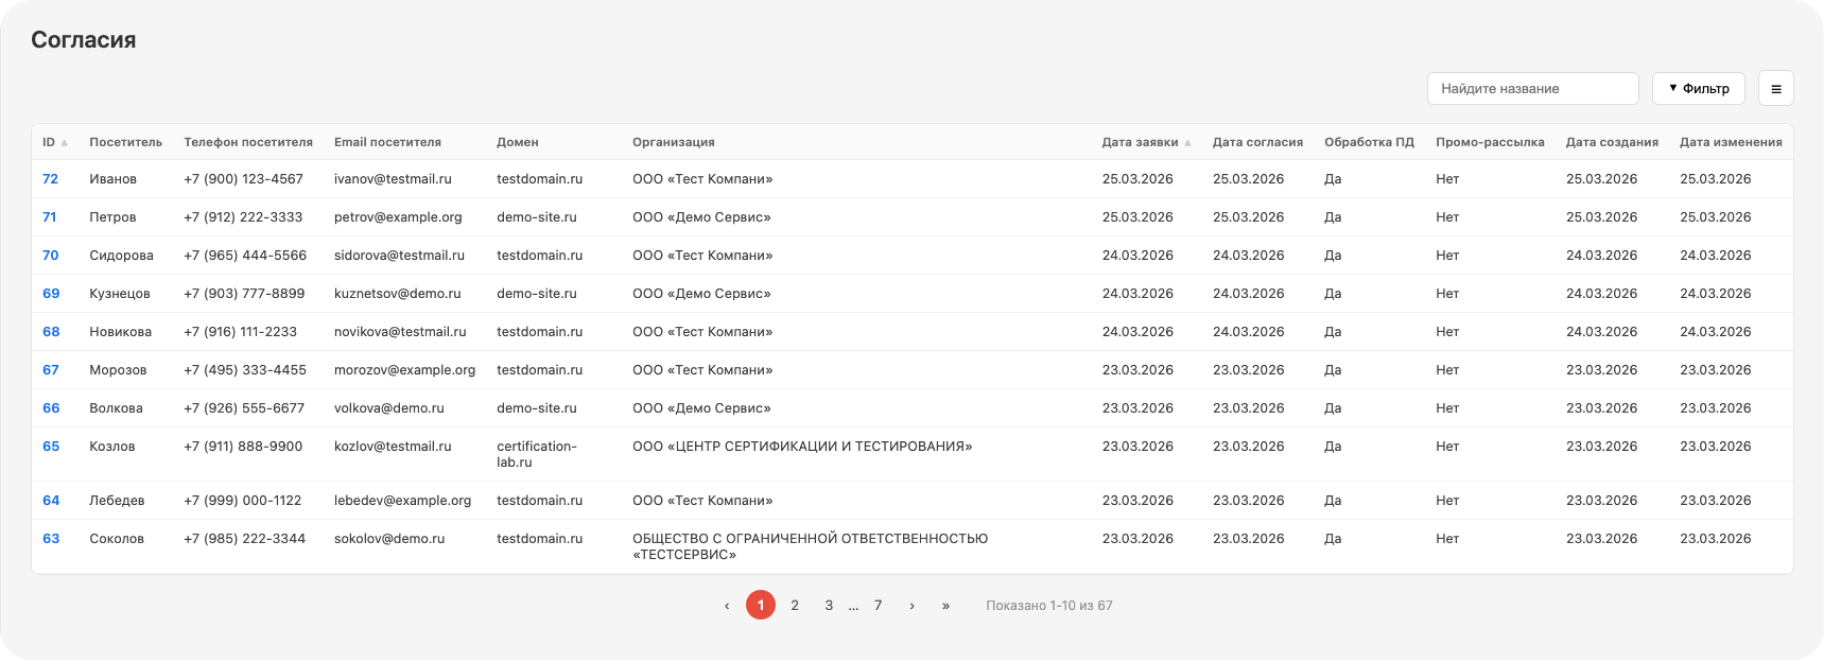Click current page 1 button

(x=760, y=605)
